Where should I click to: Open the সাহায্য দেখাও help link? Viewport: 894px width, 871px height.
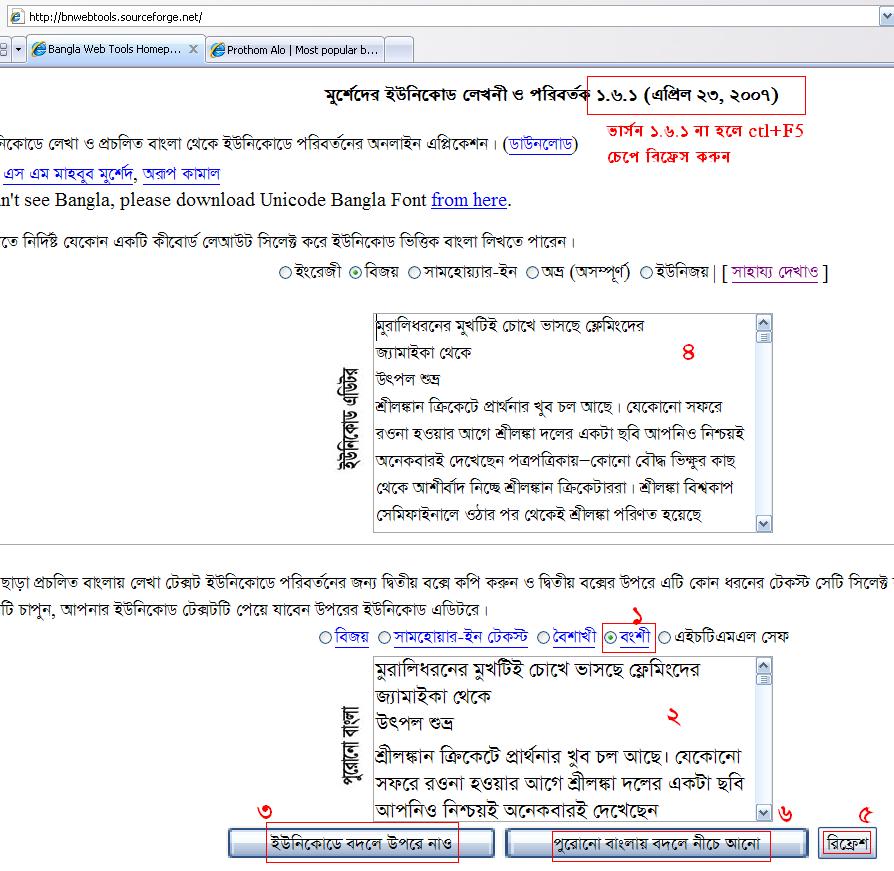[x=775, y=272]
